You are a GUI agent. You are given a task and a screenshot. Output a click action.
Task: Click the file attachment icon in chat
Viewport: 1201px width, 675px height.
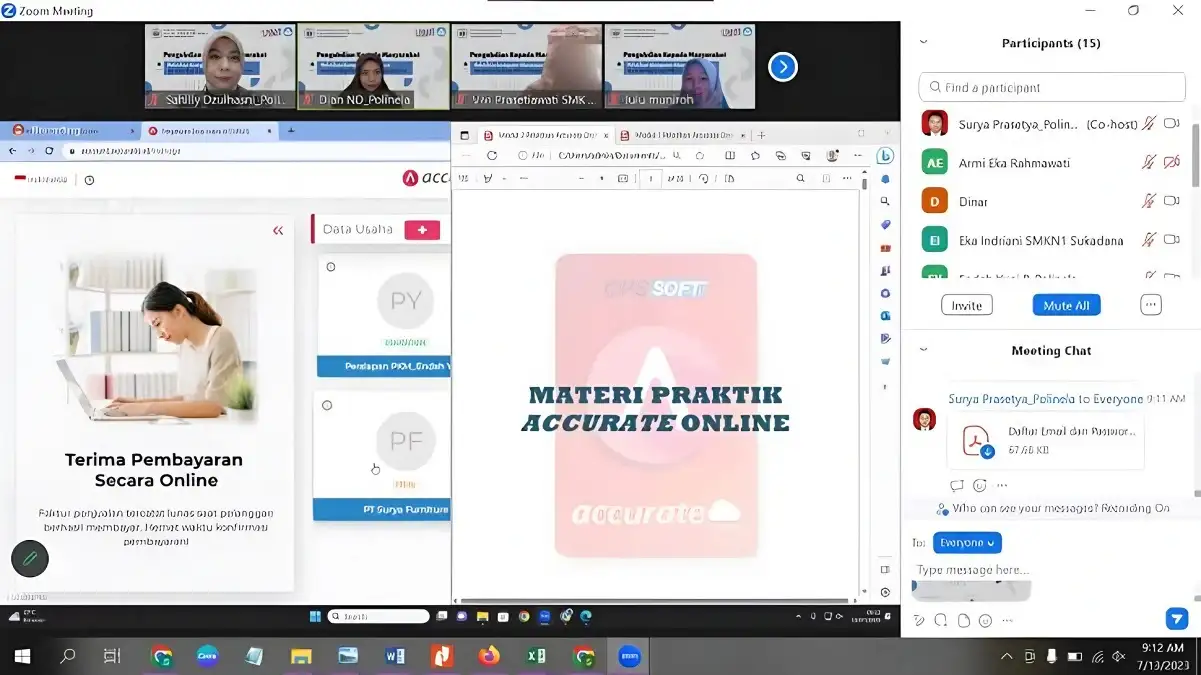pyautogui.click(x=963, y=620)
